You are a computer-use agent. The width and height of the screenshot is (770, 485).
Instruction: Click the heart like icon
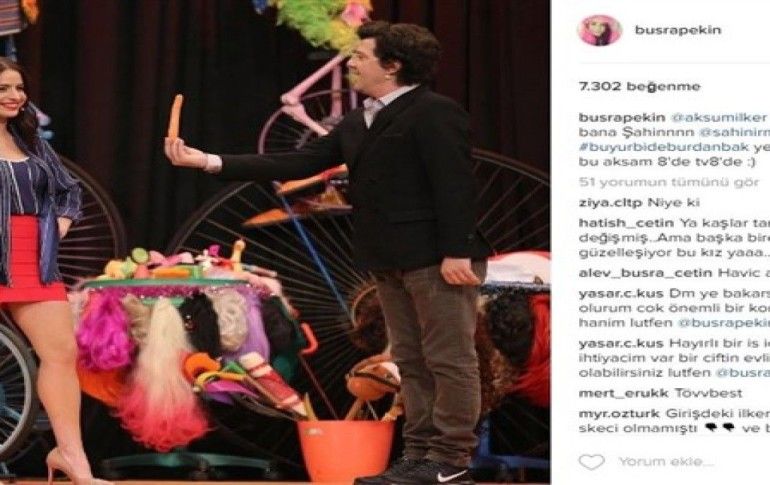tap(591, 462)
